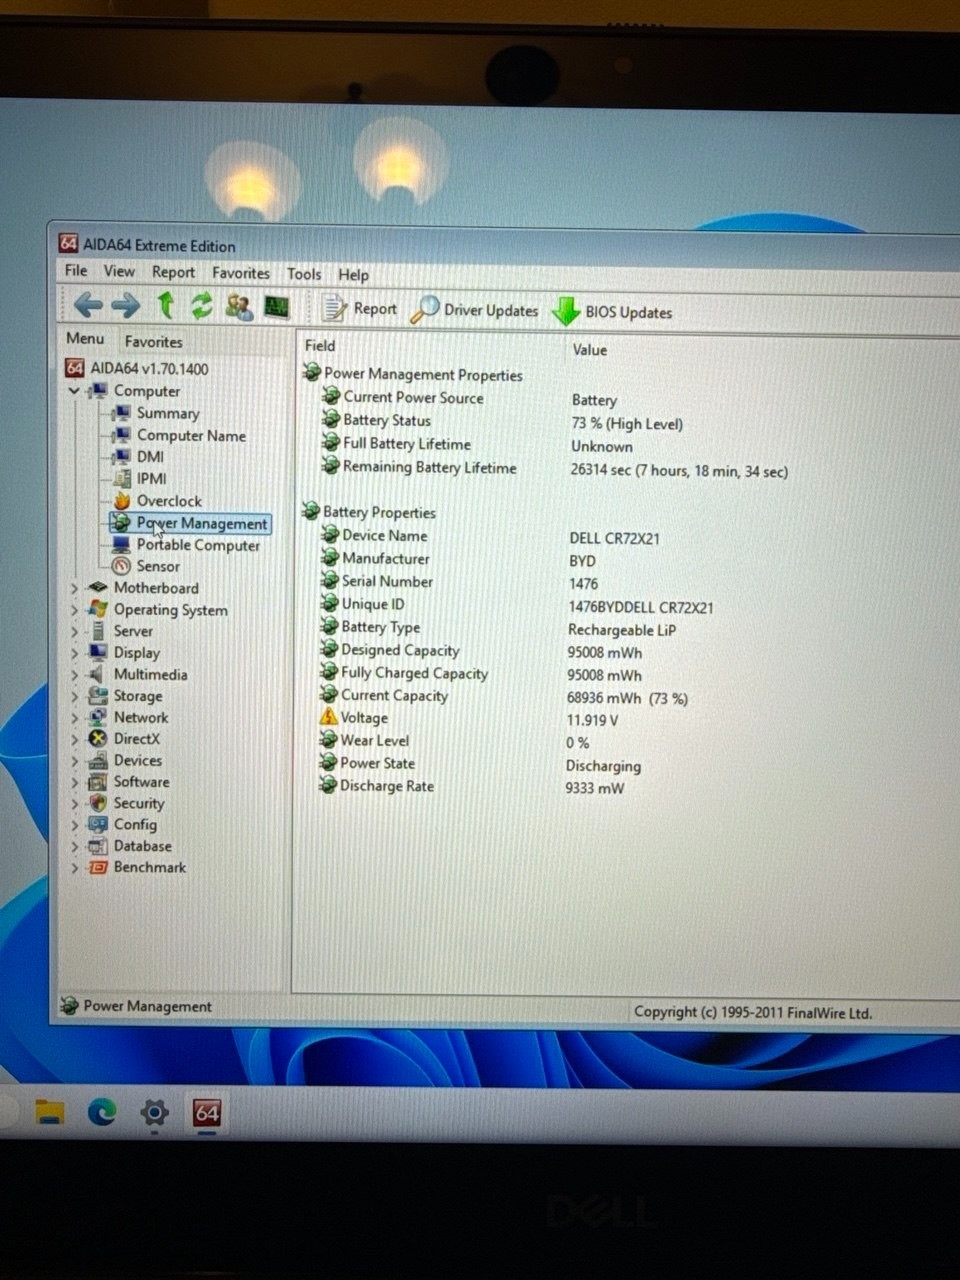Expand the Motherboard node

74,588
